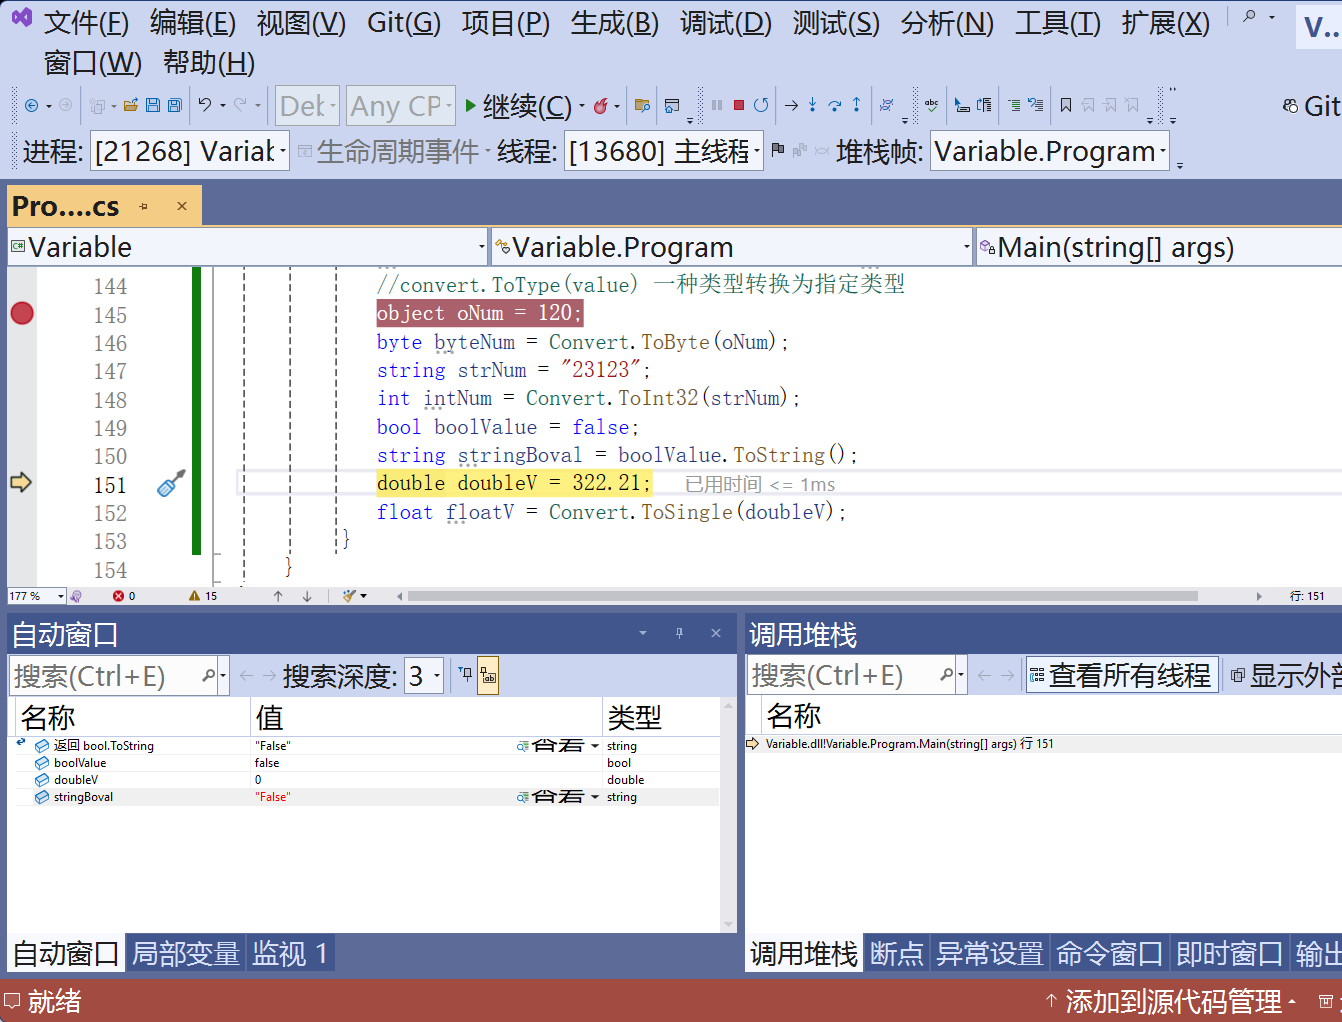
Task: Click the step out (跳出) icon
Action: pos(857,104)
